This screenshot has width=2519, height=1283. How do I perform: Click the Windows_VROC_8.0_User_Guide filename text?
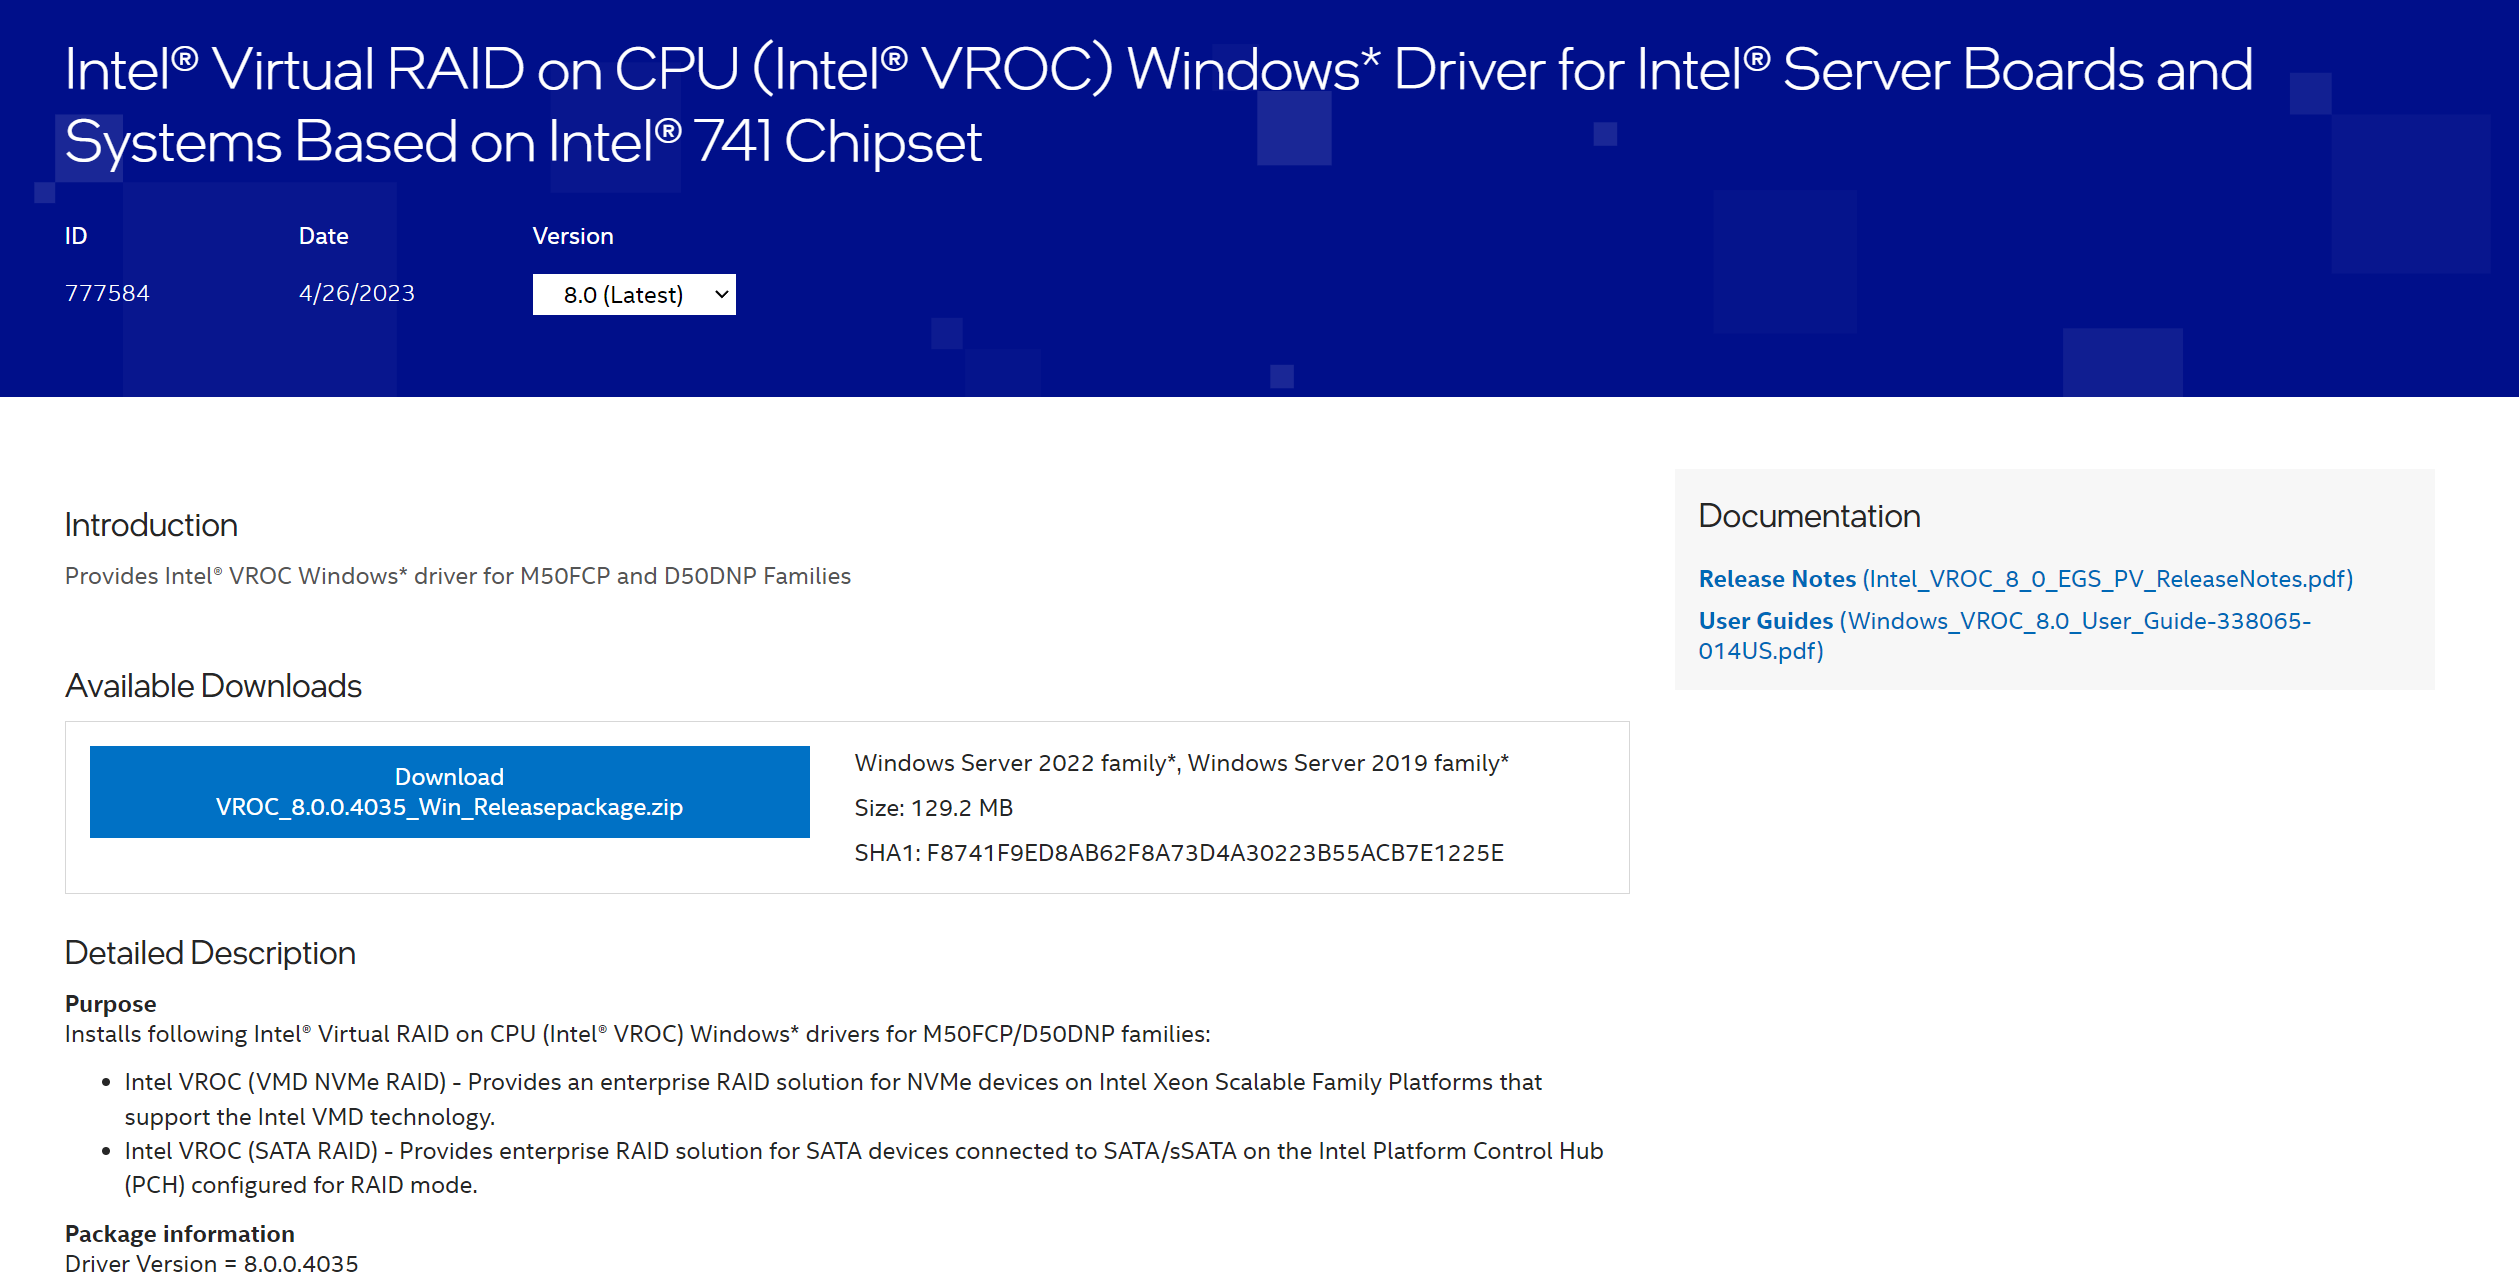(x=2004, y=635)
